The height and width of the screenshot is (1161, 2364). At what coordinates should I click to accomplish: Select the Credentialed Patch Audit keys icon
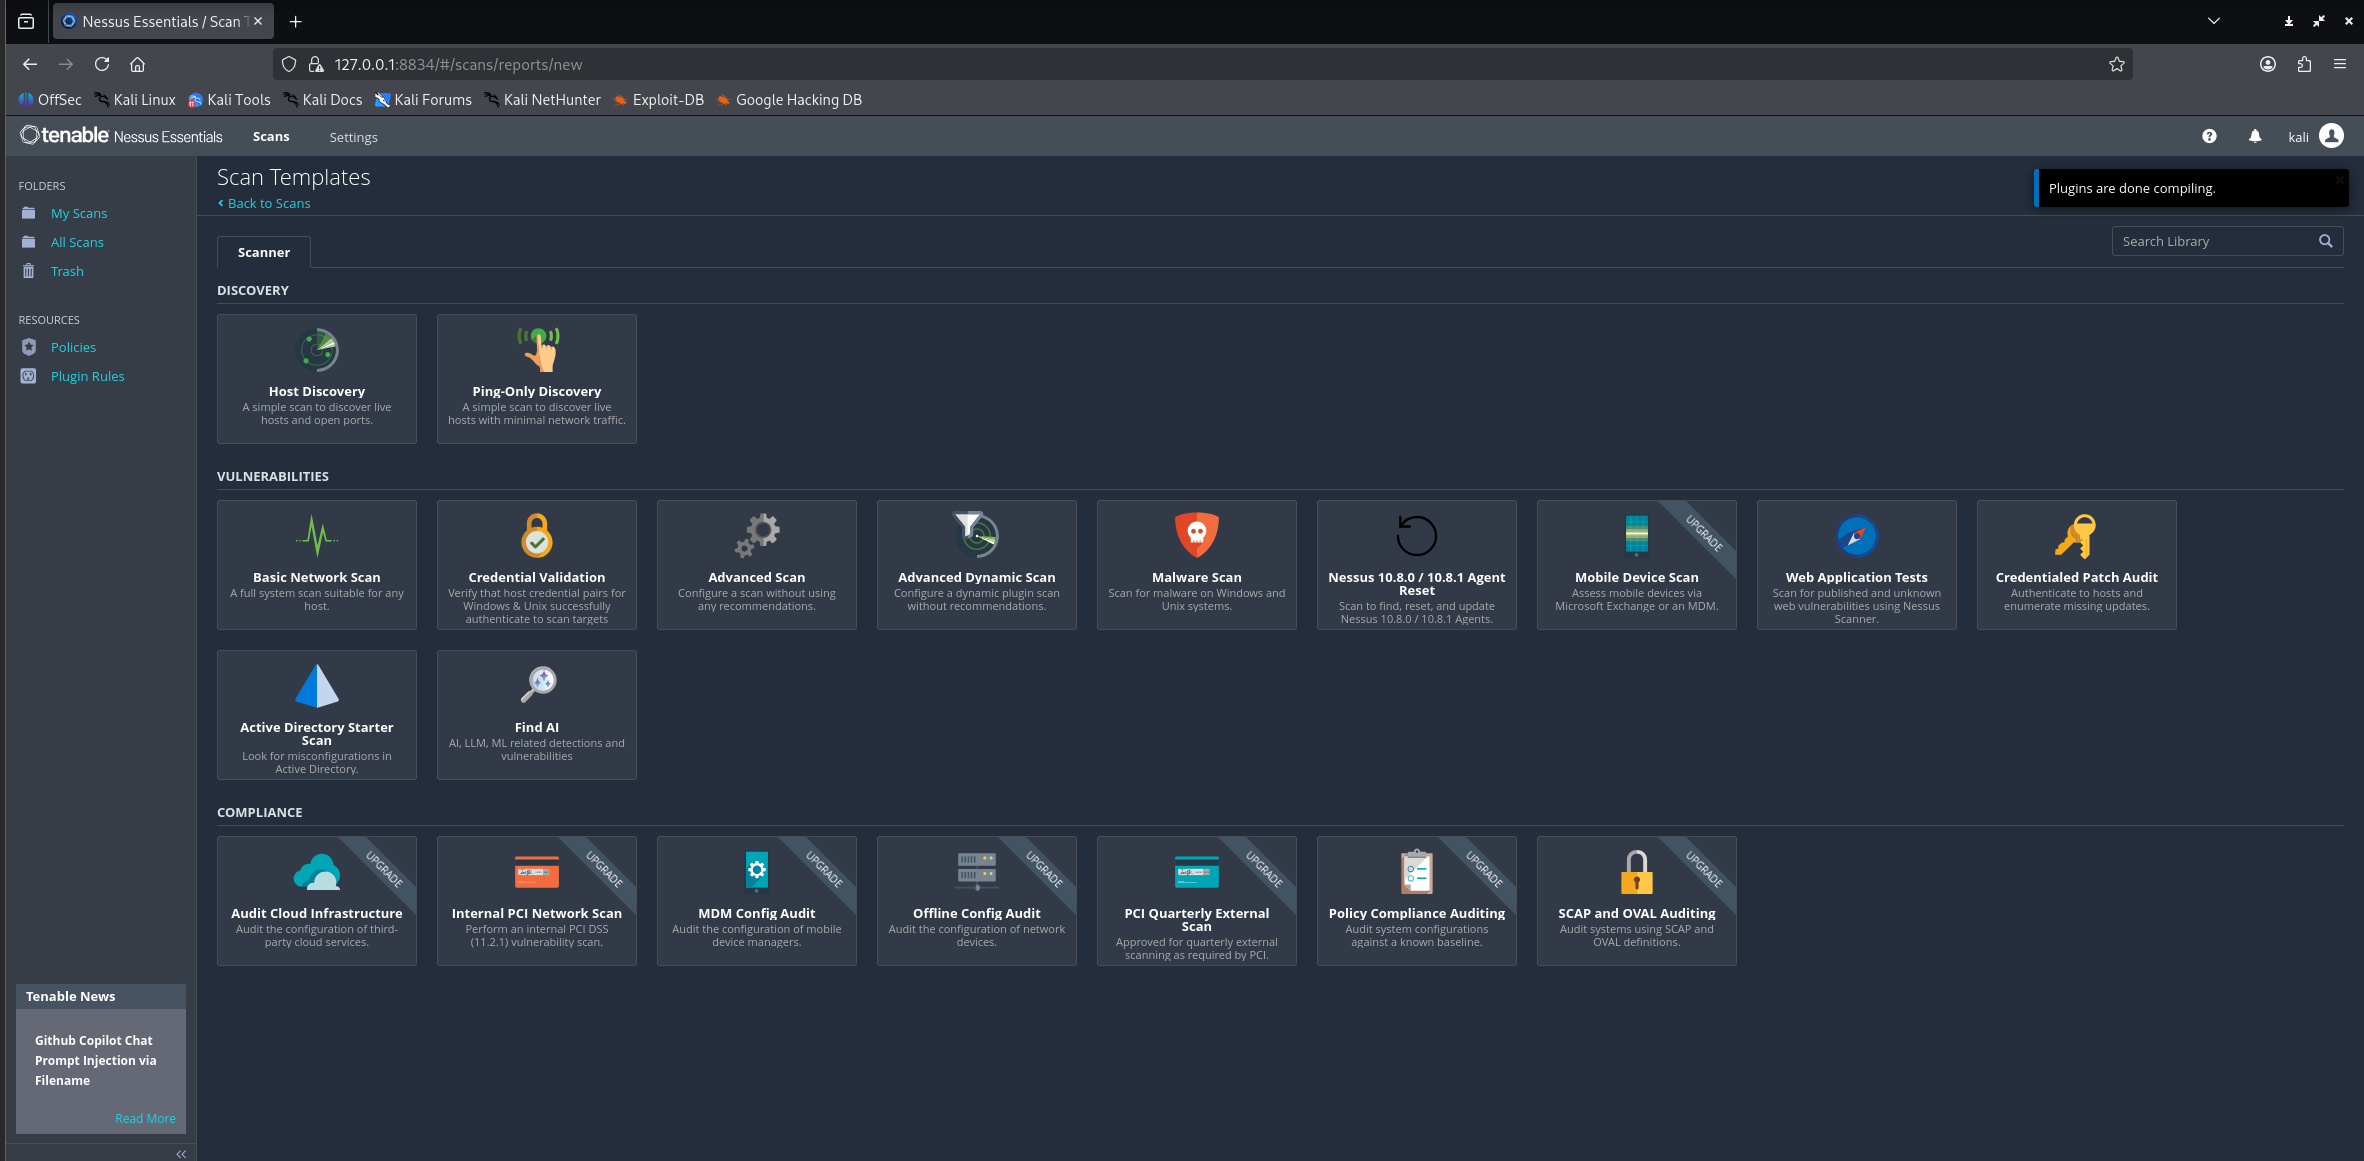(x=2076, y=536)
